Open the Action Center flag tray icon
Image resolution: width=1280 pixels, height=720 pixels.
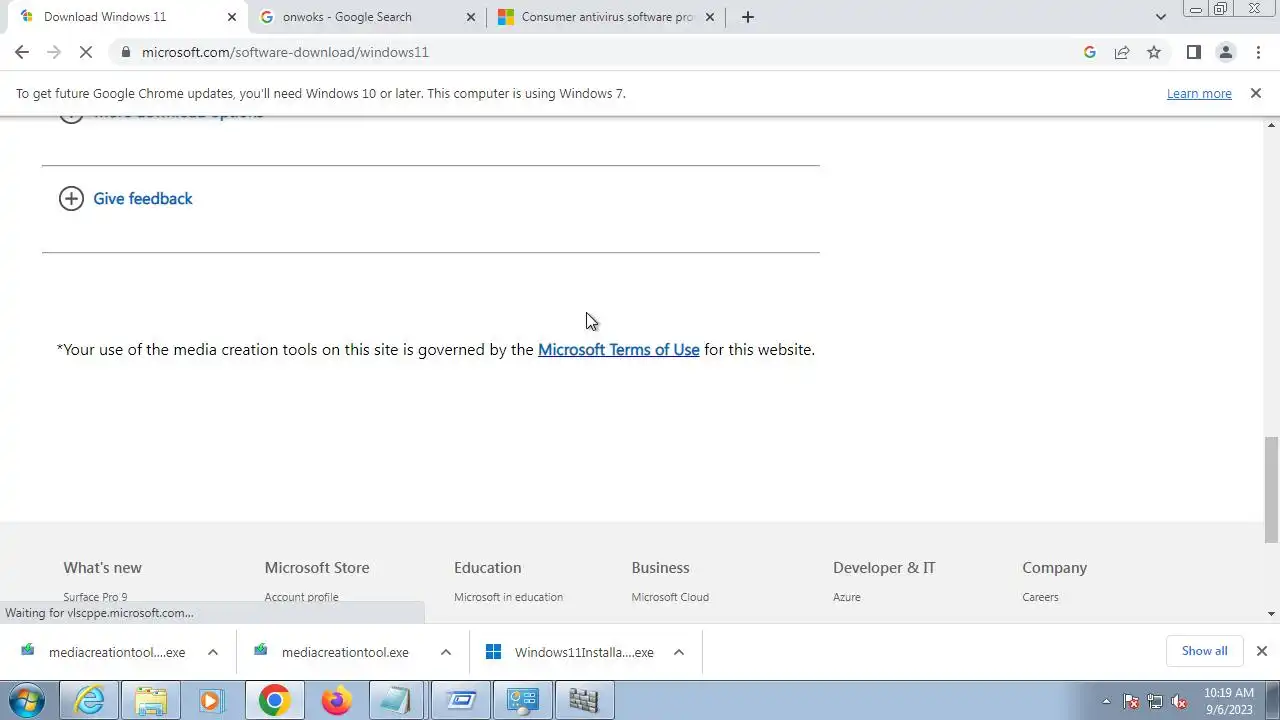pos(1131,701)
